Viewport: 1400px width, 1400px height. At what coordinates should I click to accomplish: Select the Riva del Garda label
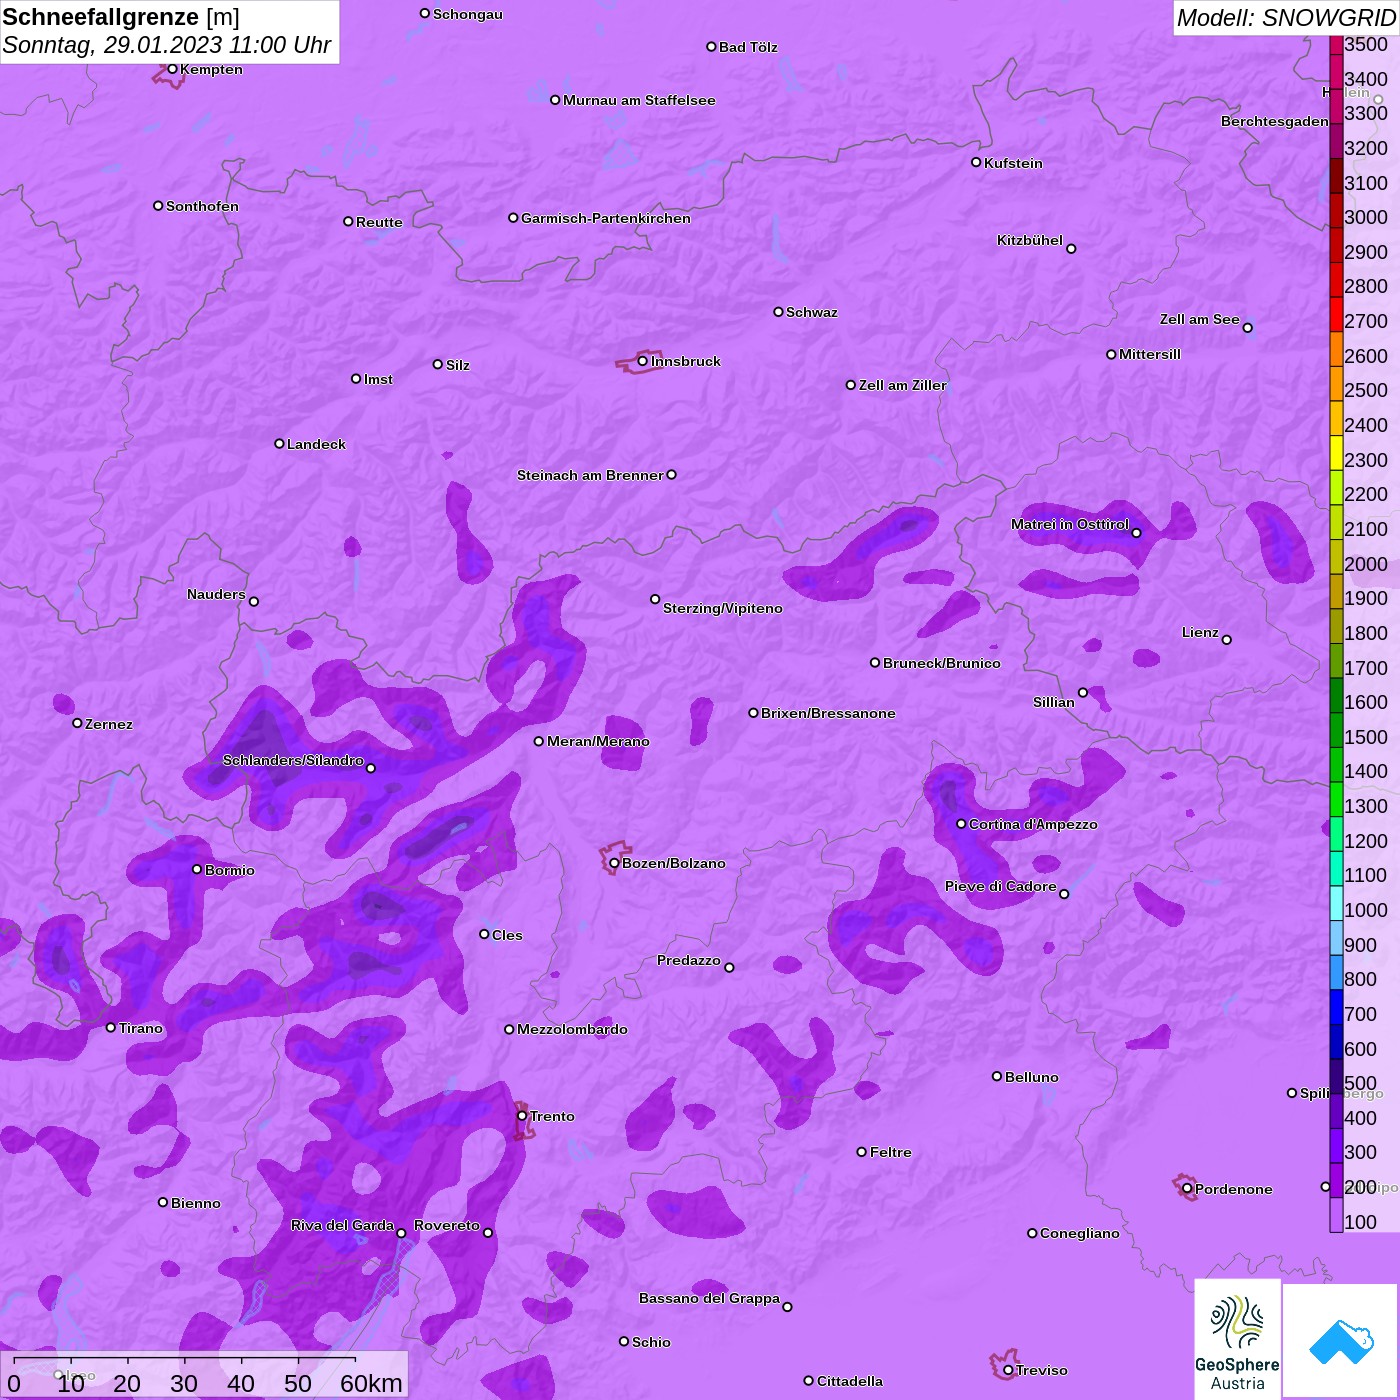point(342,1225)
